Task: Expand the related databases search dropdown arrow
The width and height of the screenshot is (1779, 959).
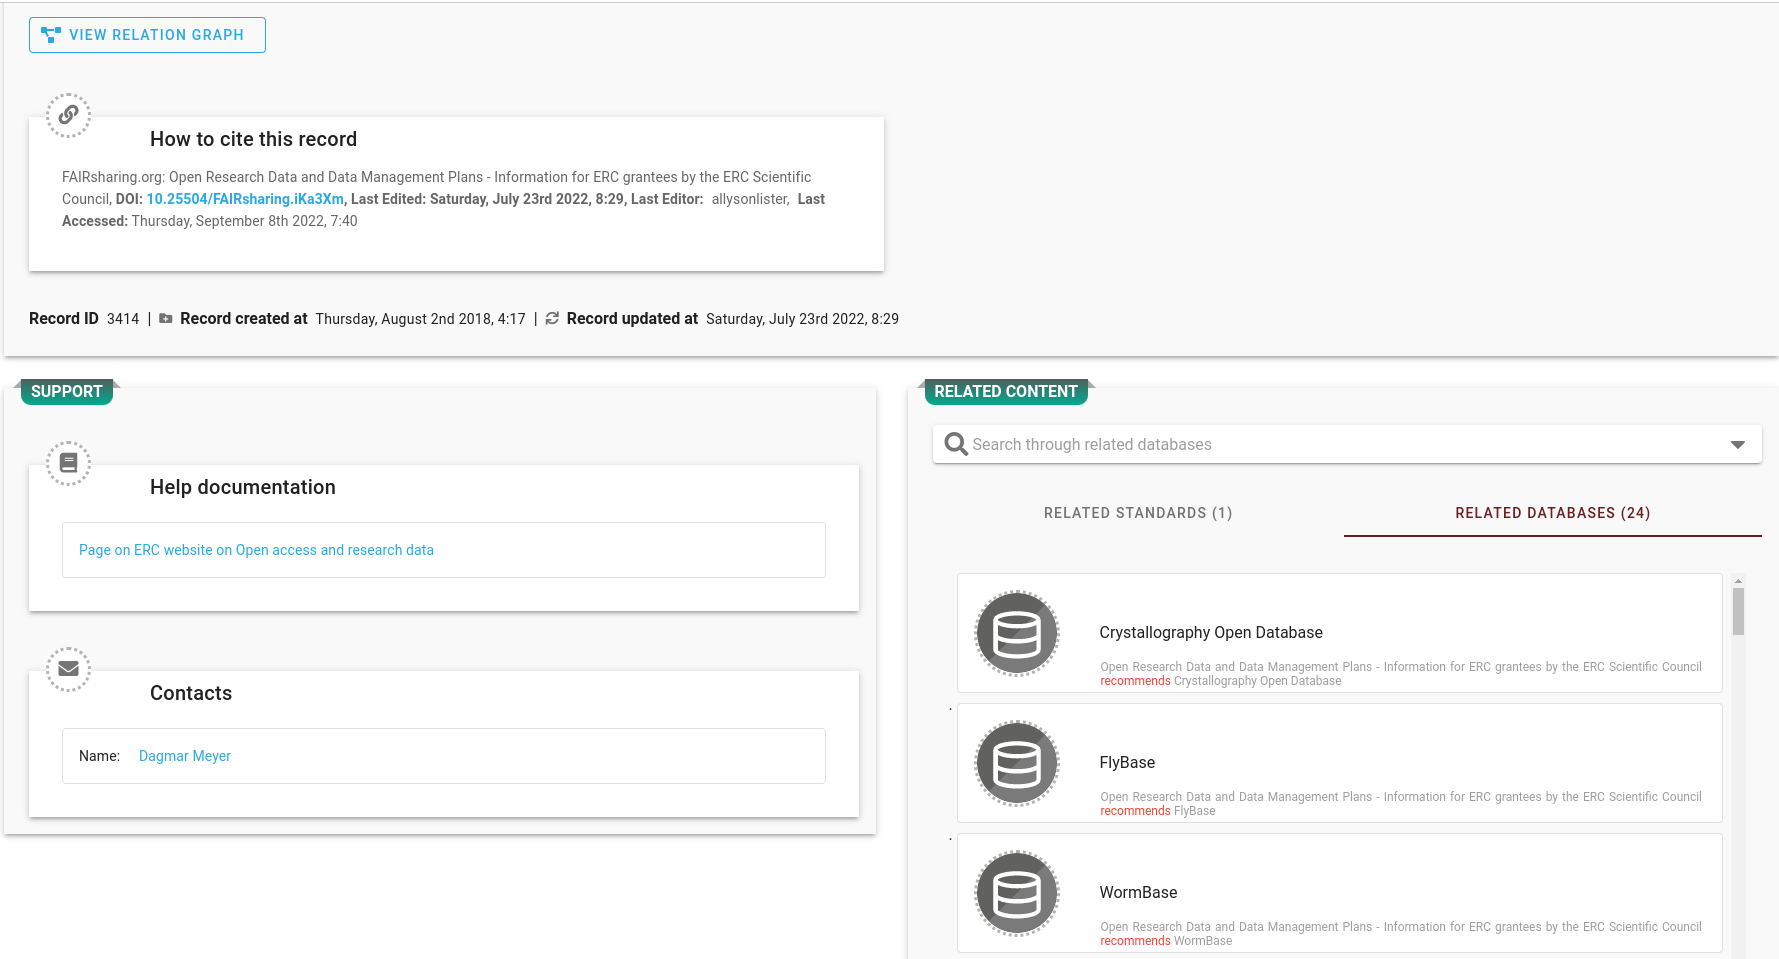Action: coord(1738,444)
